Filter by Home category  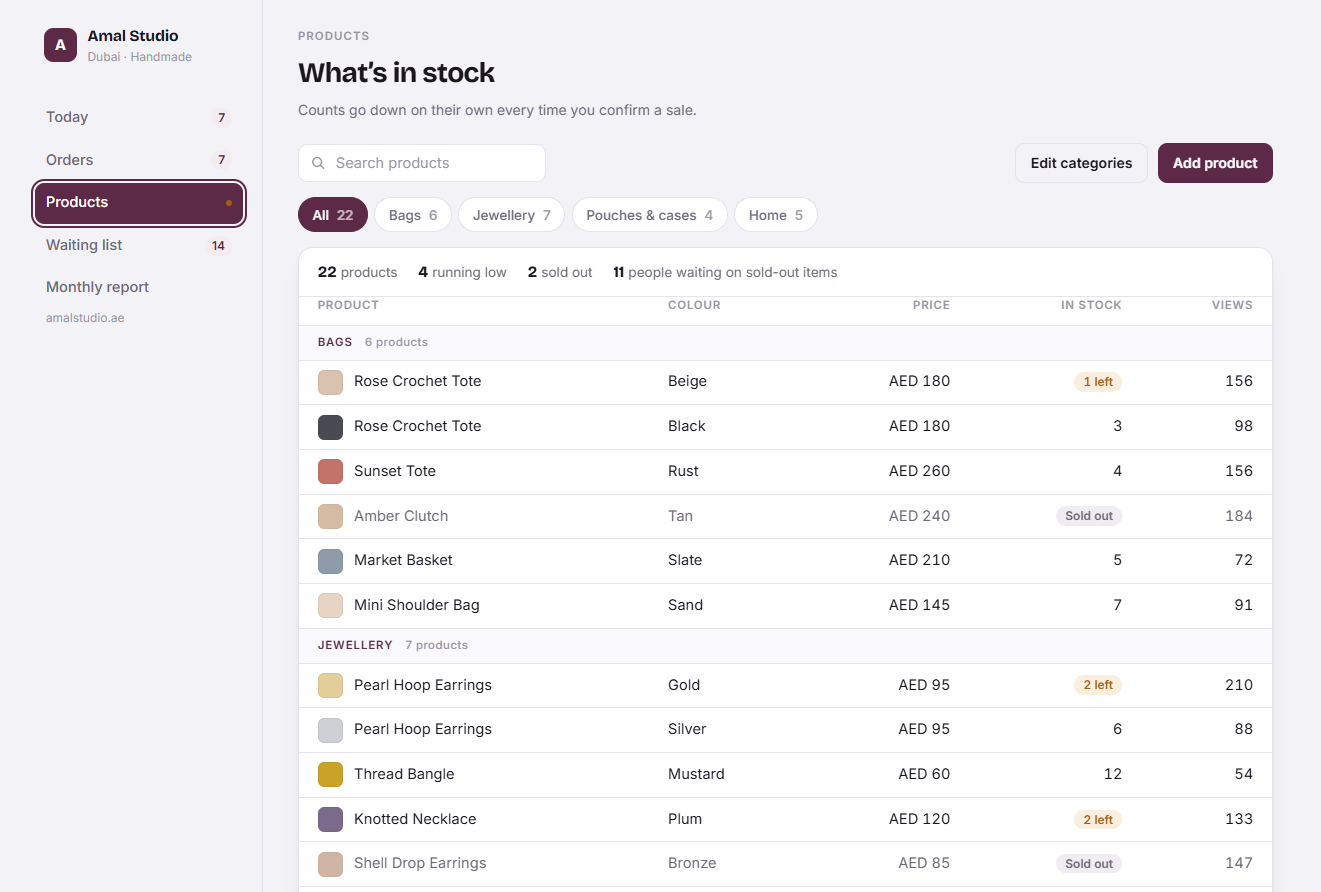coord(776,215)
